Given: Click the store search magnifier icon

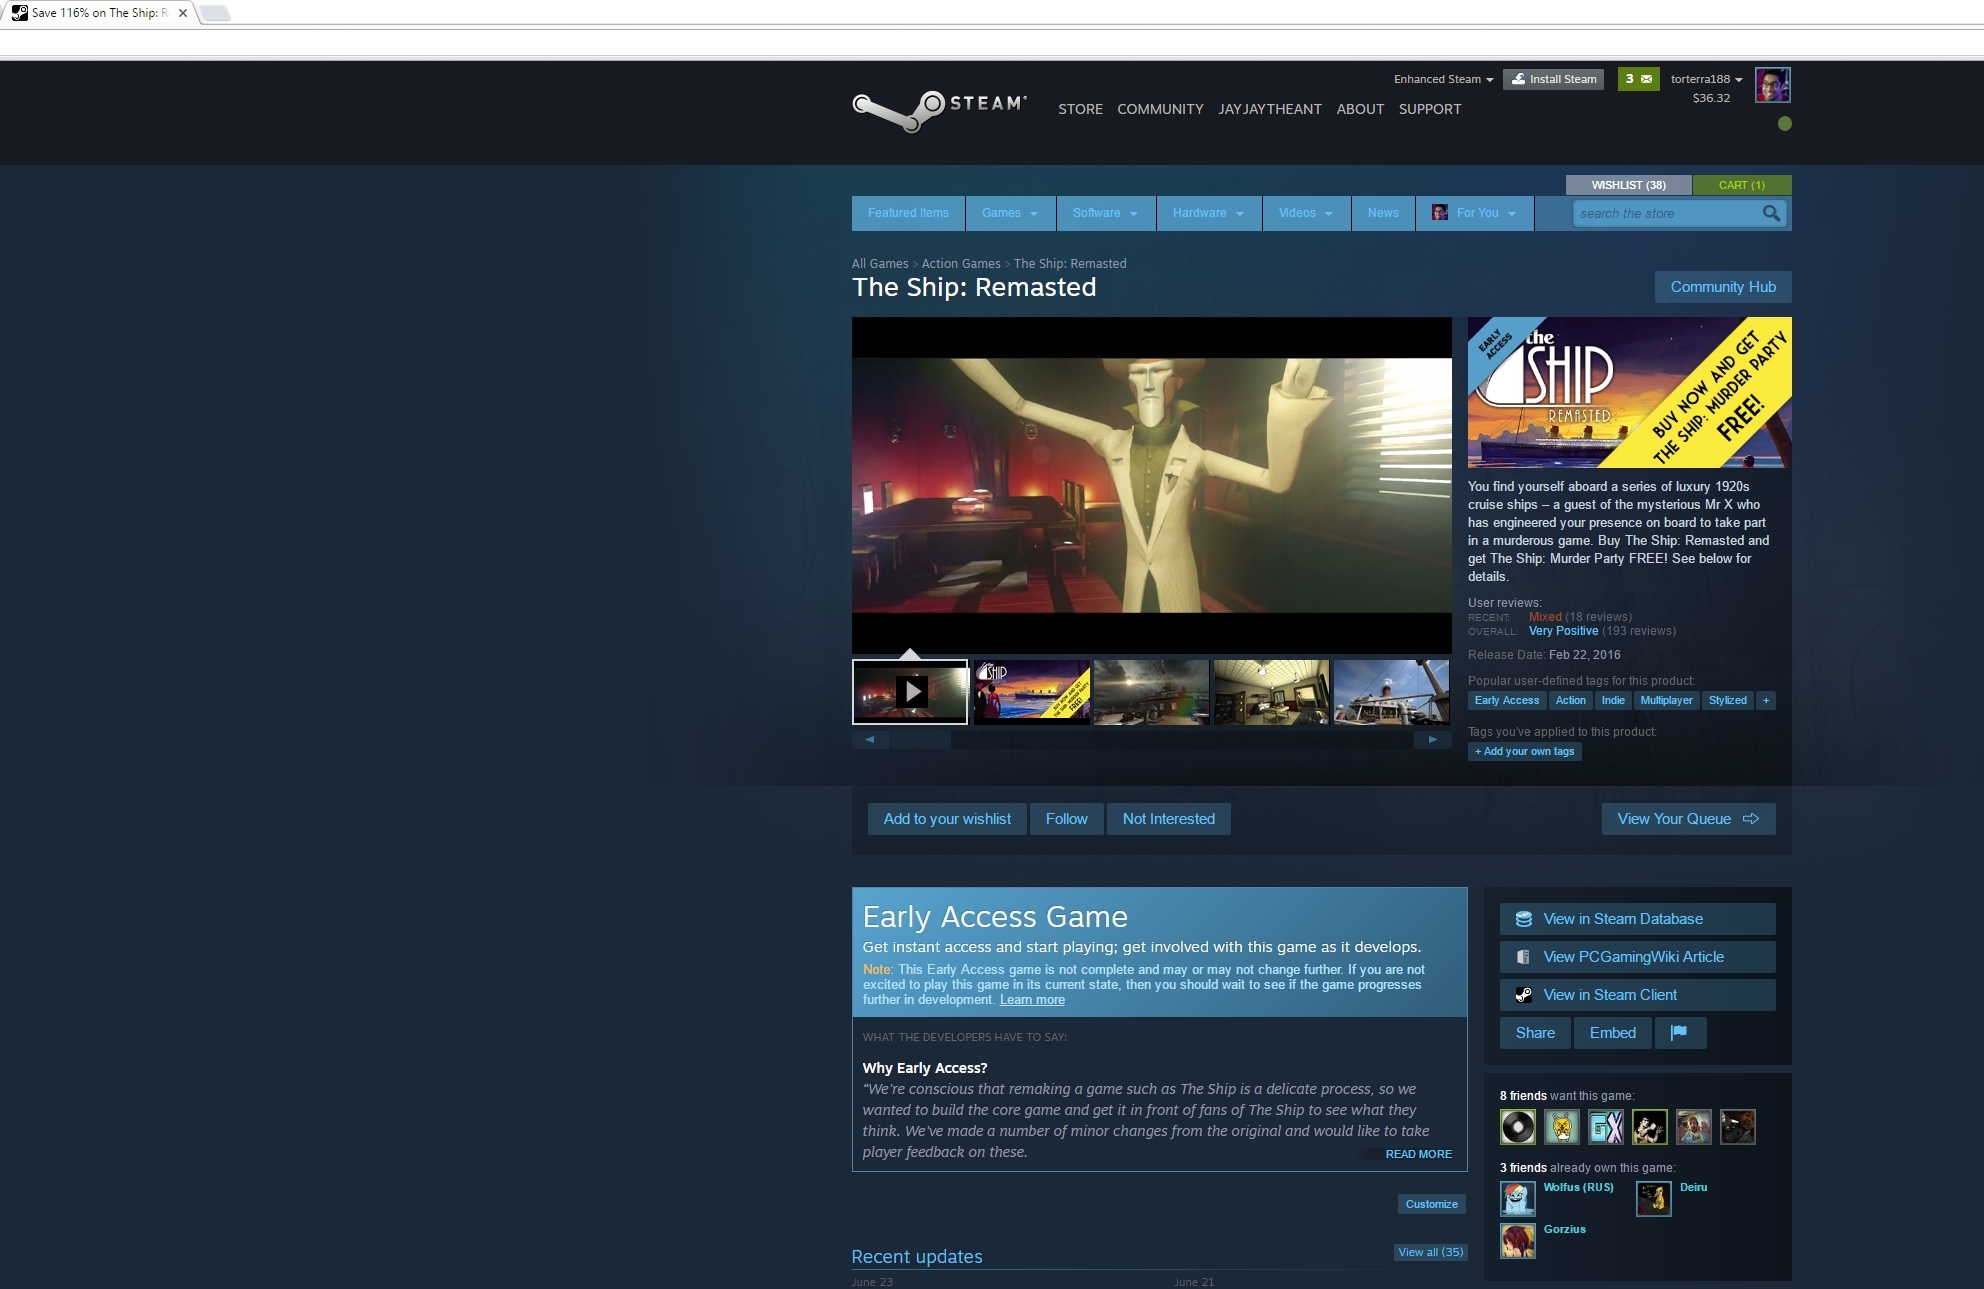Looking at the screenshot, I should (x=1771, y=213).
